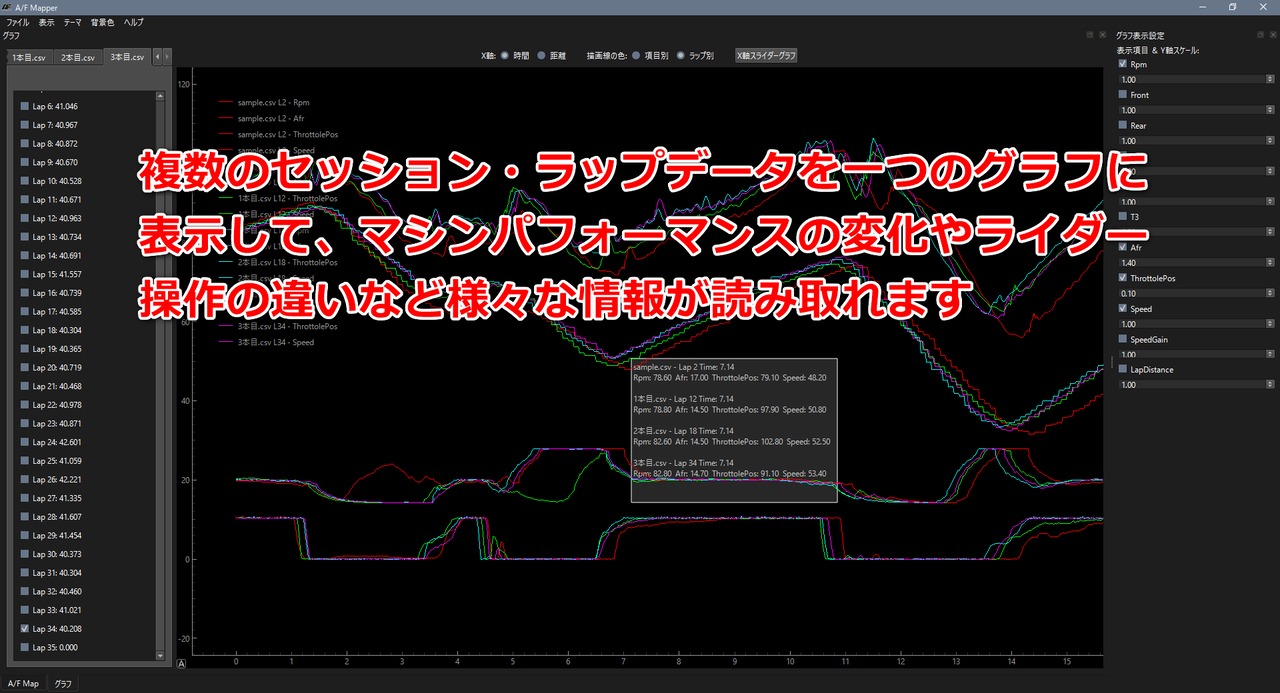Viewport: 1280px width, 693px height.
Task: Uncheck the Rpm display checkbox
Action: pyautogui.click(x=1123, y=64)
